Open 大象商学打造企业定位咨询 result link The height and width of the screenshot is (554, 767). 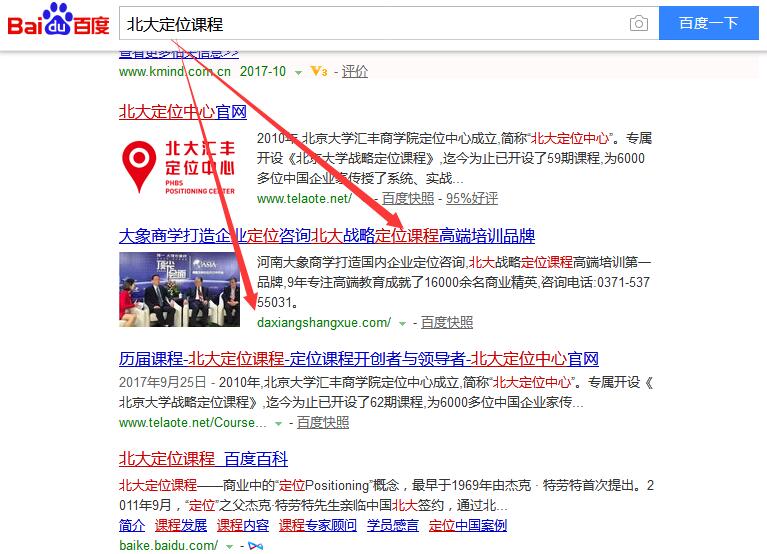327,236
